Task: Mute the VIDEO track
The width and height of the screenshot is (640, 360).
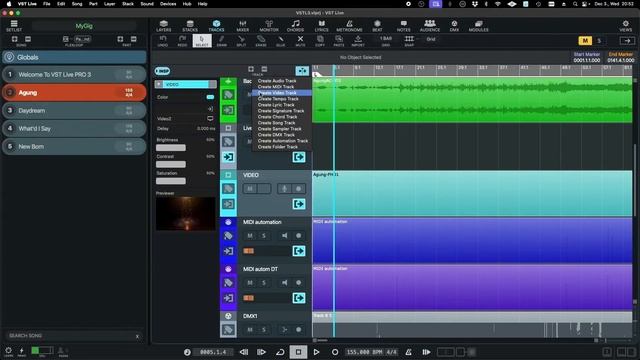Action: tap(250, 189)
